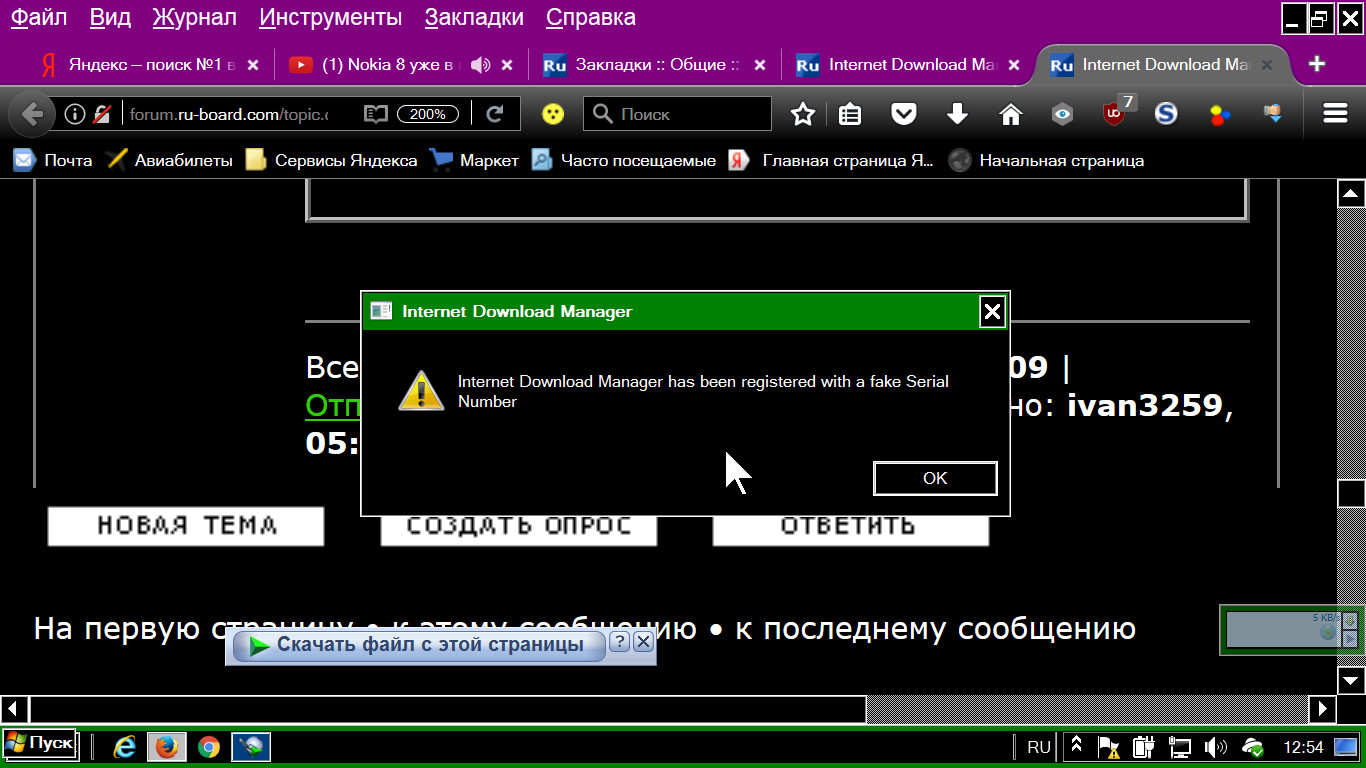Close the Закладки :: Общие tab
The height and width of the screenshot is (768, 1366).
pos(760,65)
